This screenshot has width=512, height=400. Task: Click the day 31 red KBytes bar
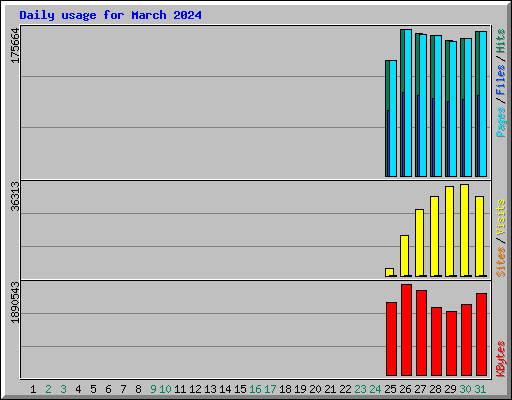pos(481,334)
